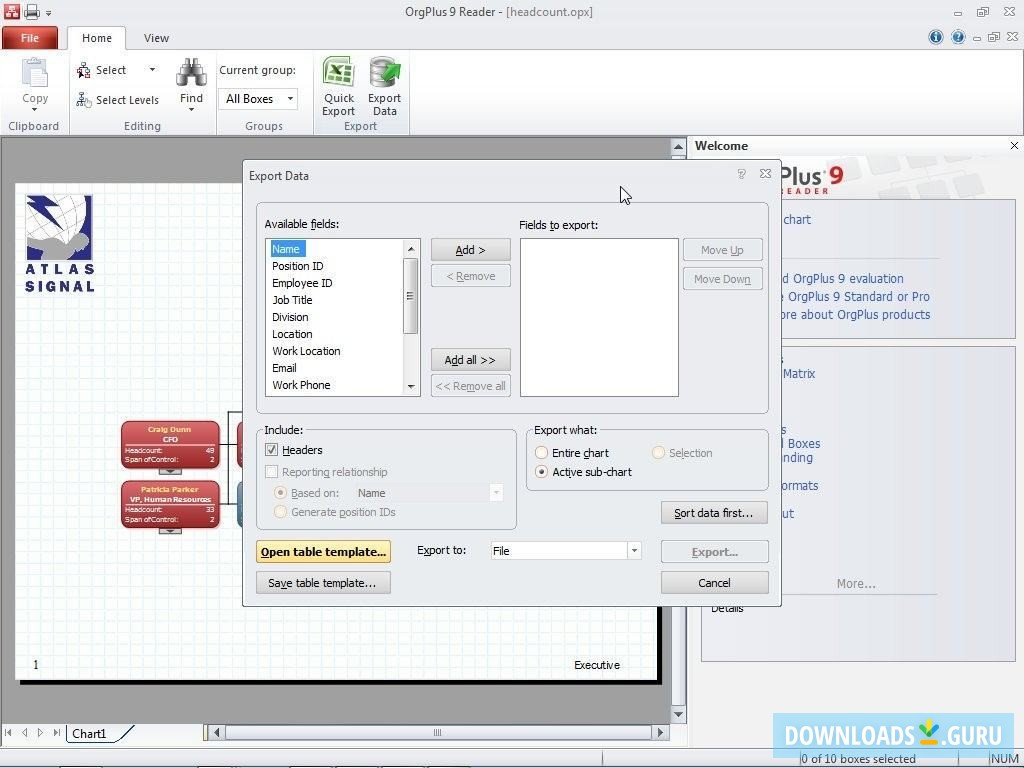Click the Sort data first button

[x=714, y=512]
